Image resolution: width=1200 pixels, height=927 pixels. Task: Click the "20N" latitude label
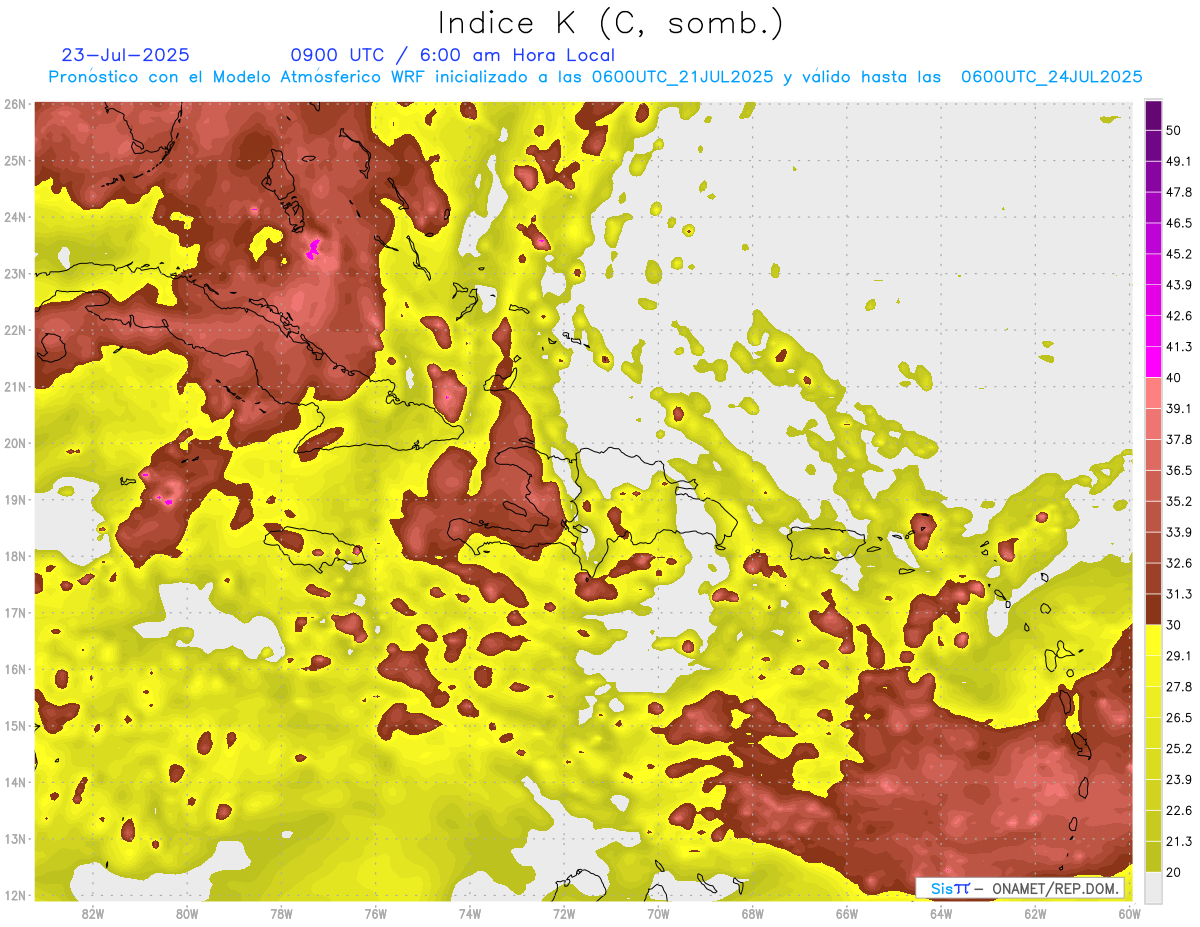[15, 443]
